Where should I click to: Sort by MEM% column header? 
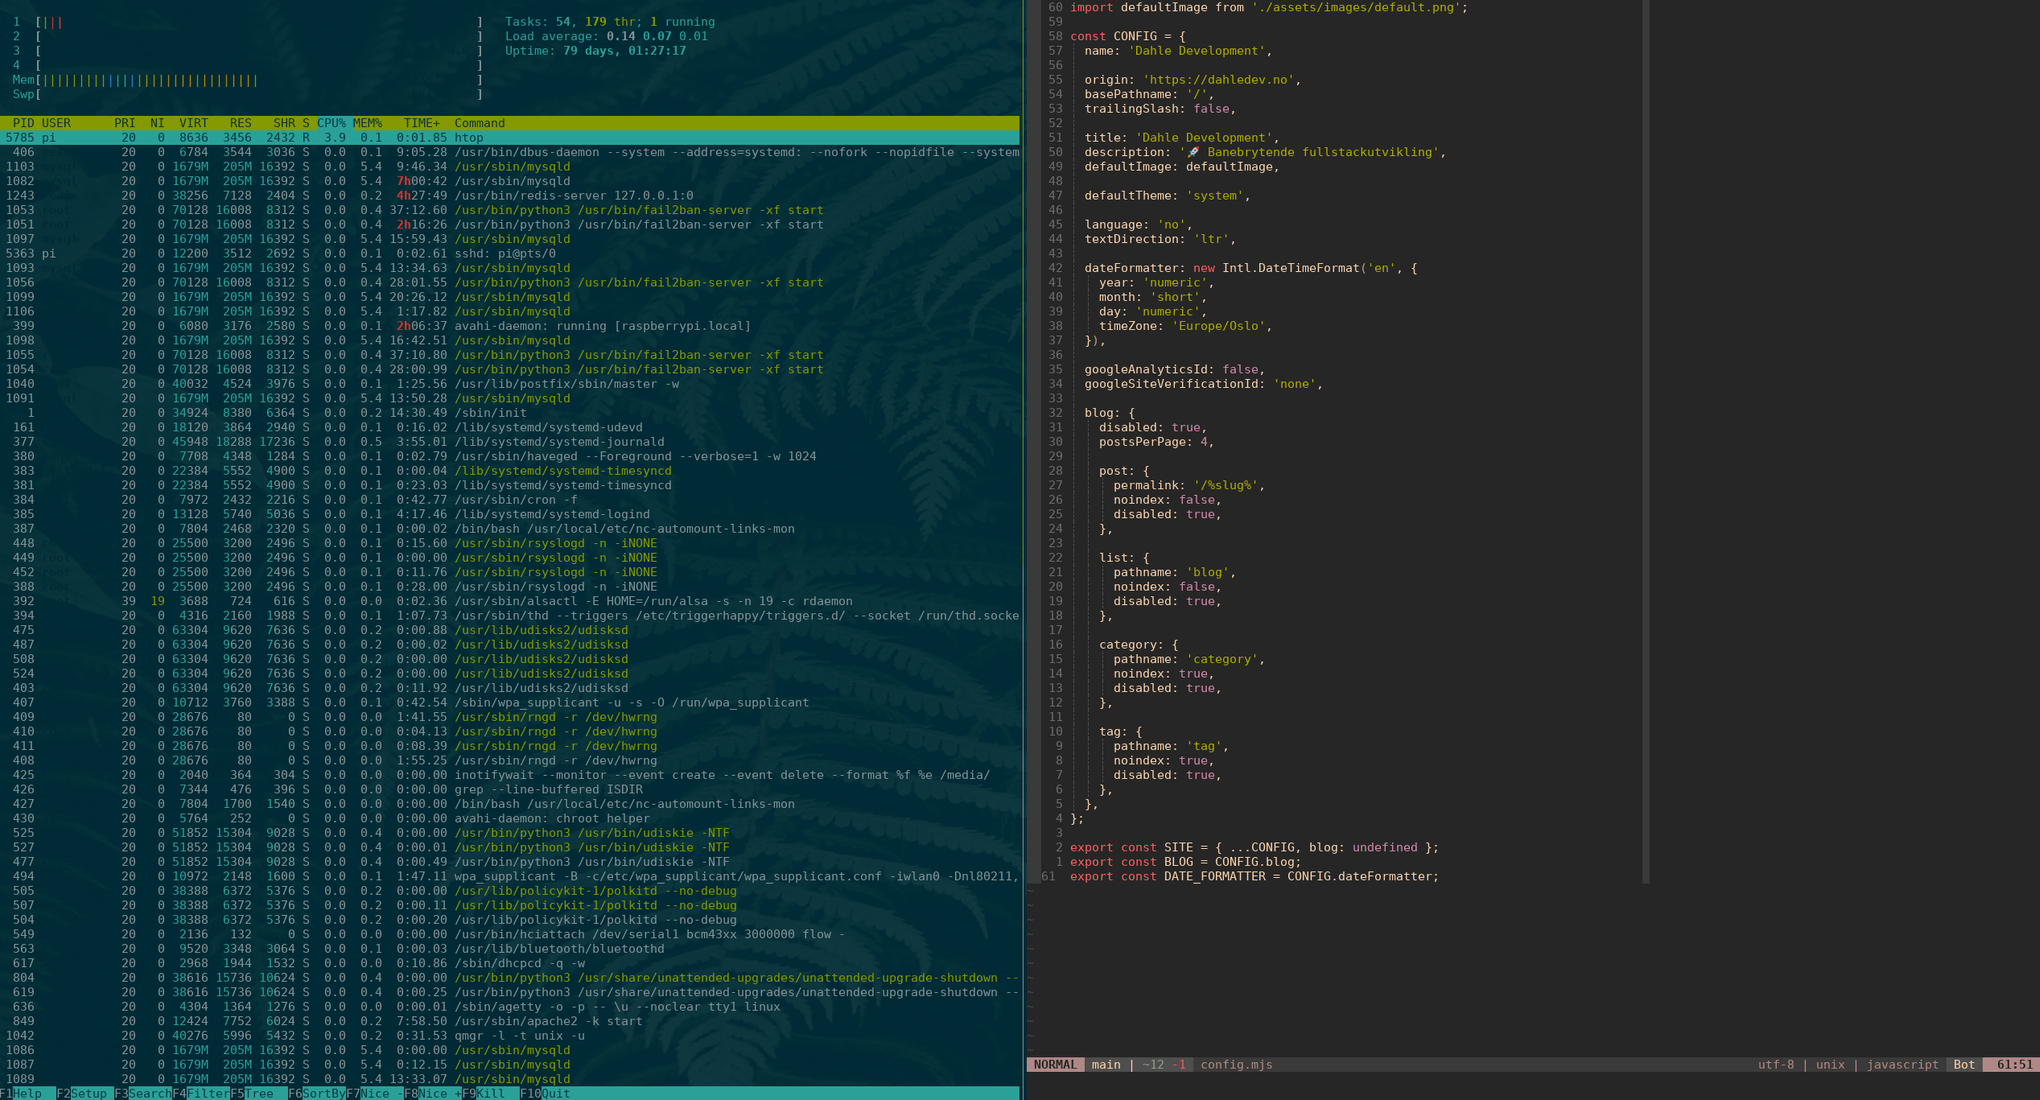click(367, 123)
